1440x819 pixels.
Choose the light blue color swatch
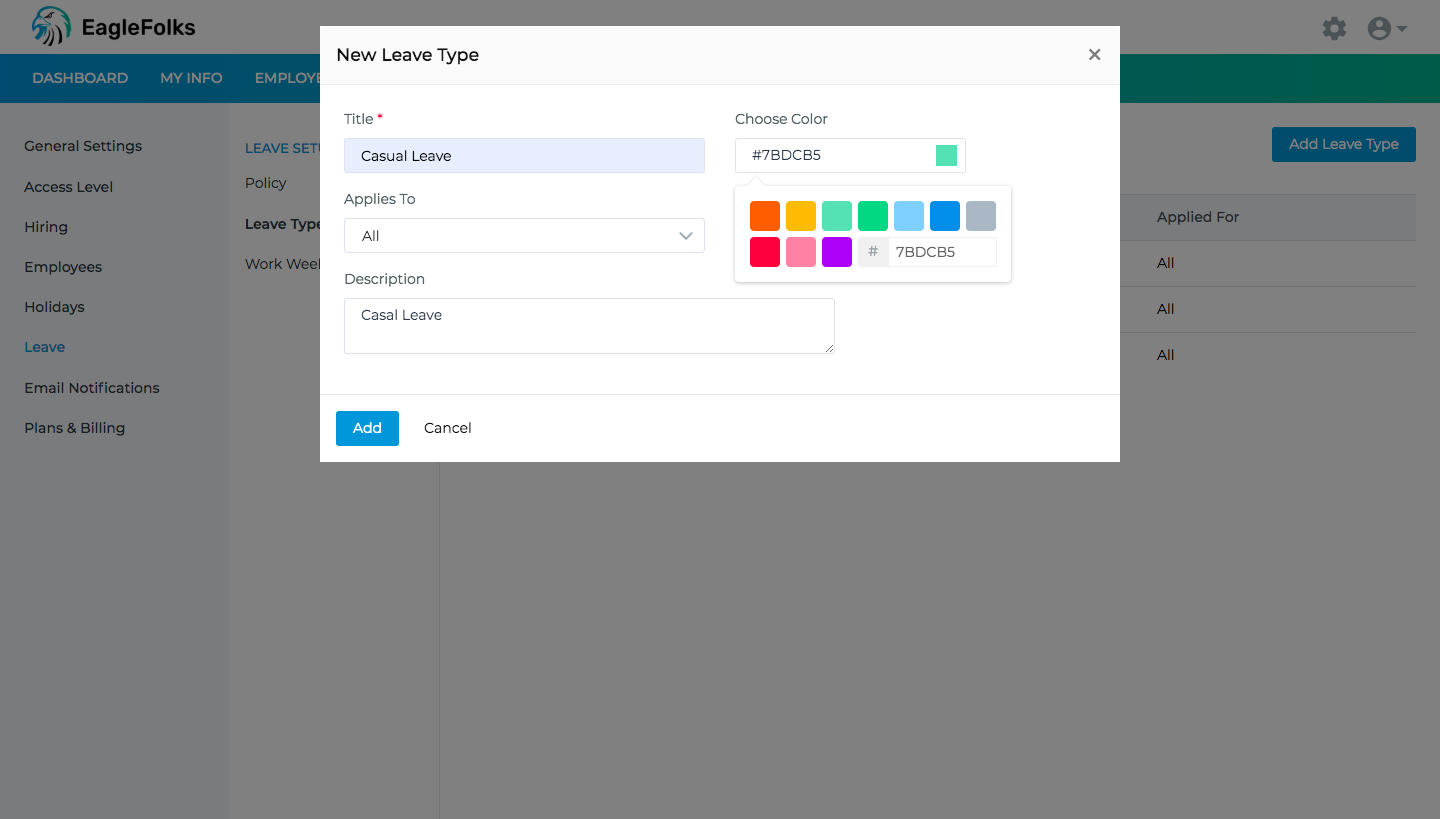pos(909,216)
